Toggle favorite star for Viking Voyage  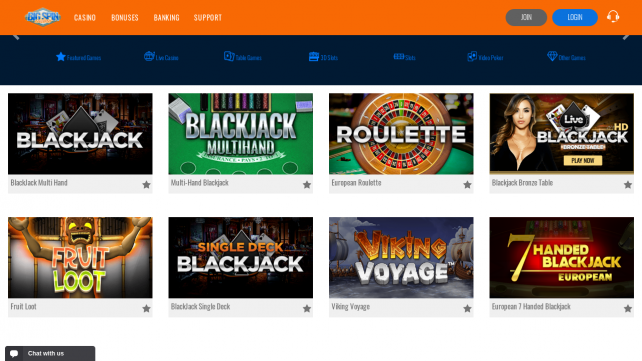[467, 309]
